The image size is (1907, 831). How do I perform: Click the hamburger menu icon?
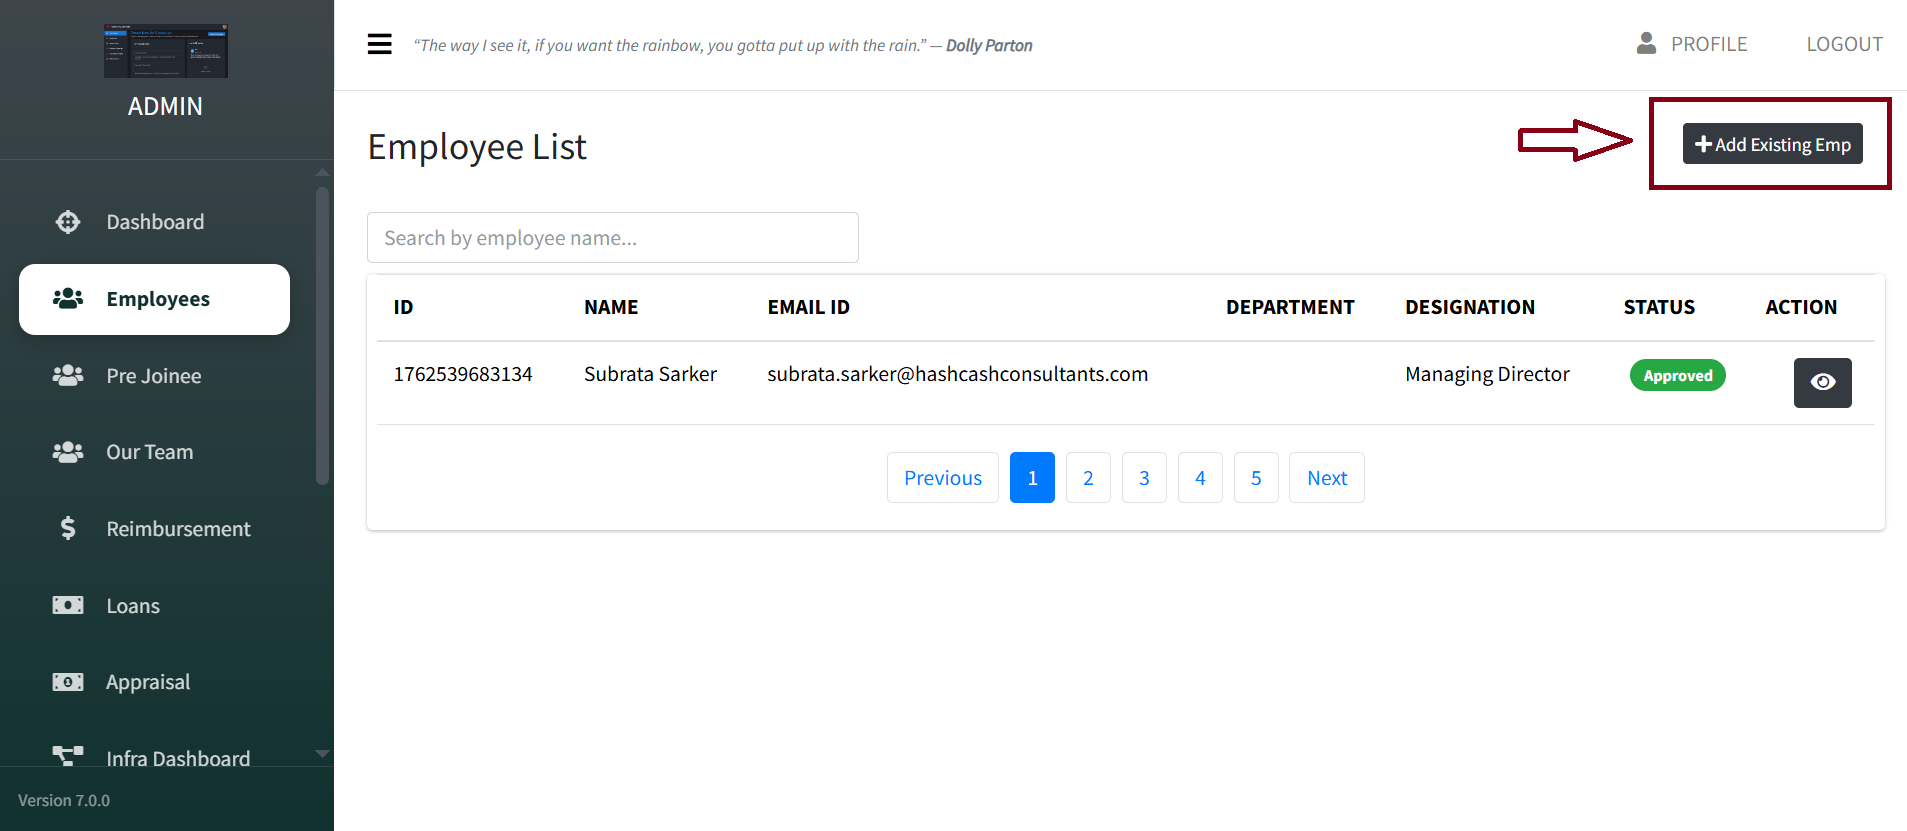click(379, 44)
